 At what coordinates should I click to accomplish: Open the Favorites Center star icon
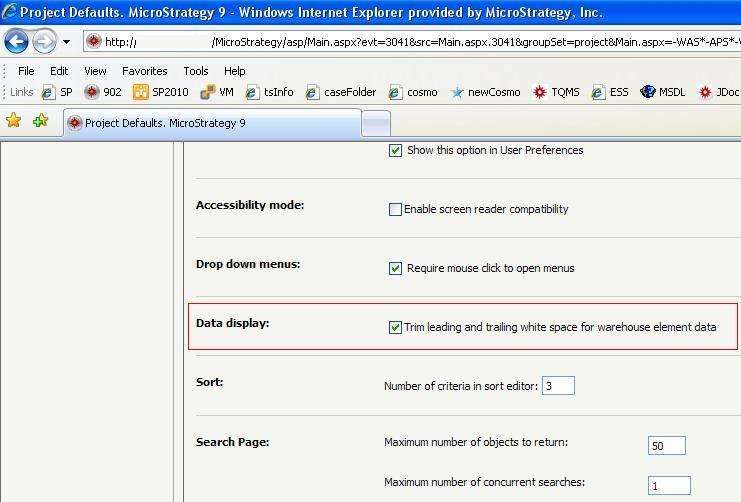tap(14, 121)
